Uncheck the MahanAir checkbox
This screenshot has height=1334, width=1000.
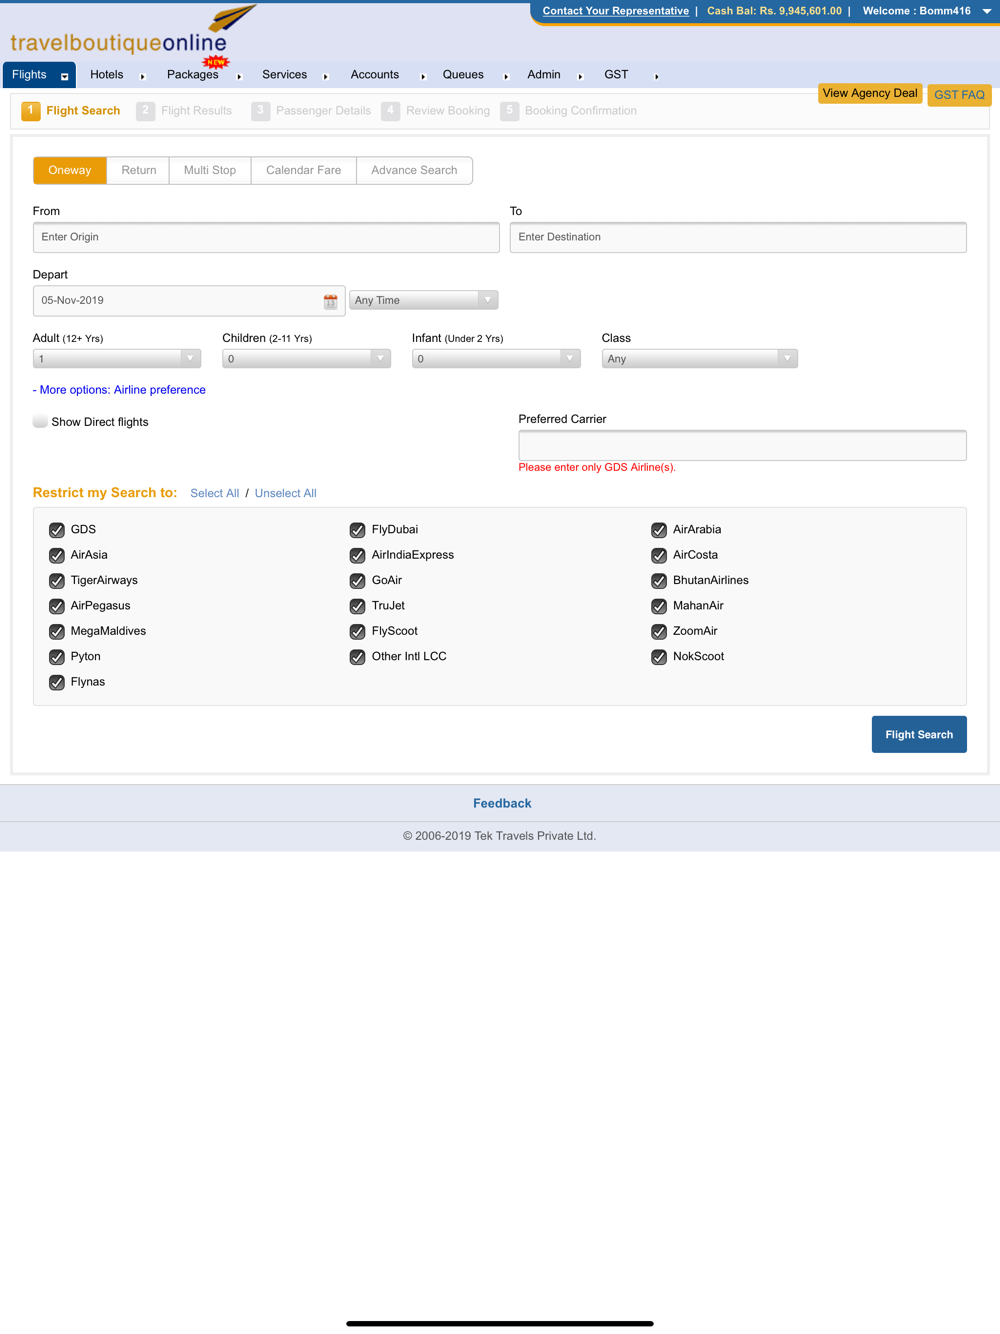(659, 606)
